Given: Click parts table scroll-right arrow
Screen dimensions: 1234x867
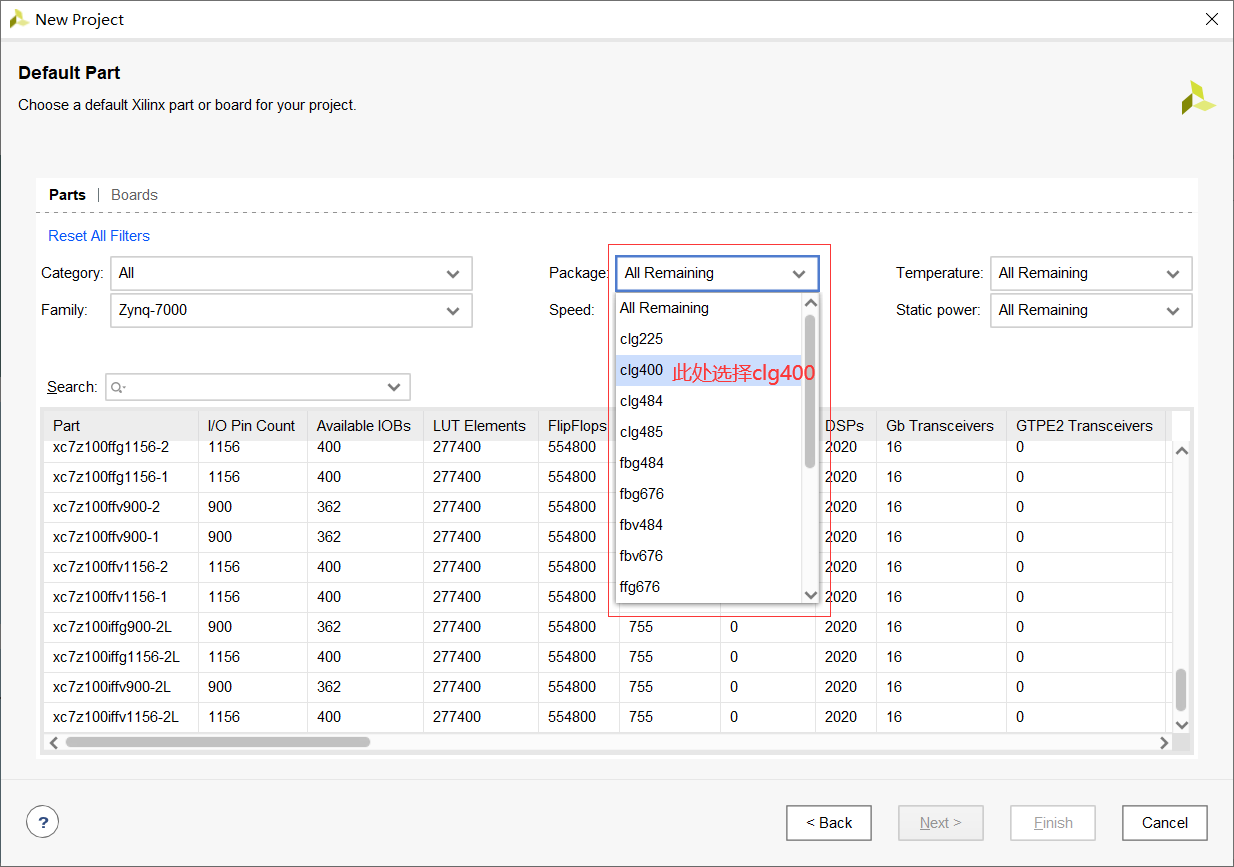Looking at the screenshot, I should pyautogui.click(x=1164, y=742).
